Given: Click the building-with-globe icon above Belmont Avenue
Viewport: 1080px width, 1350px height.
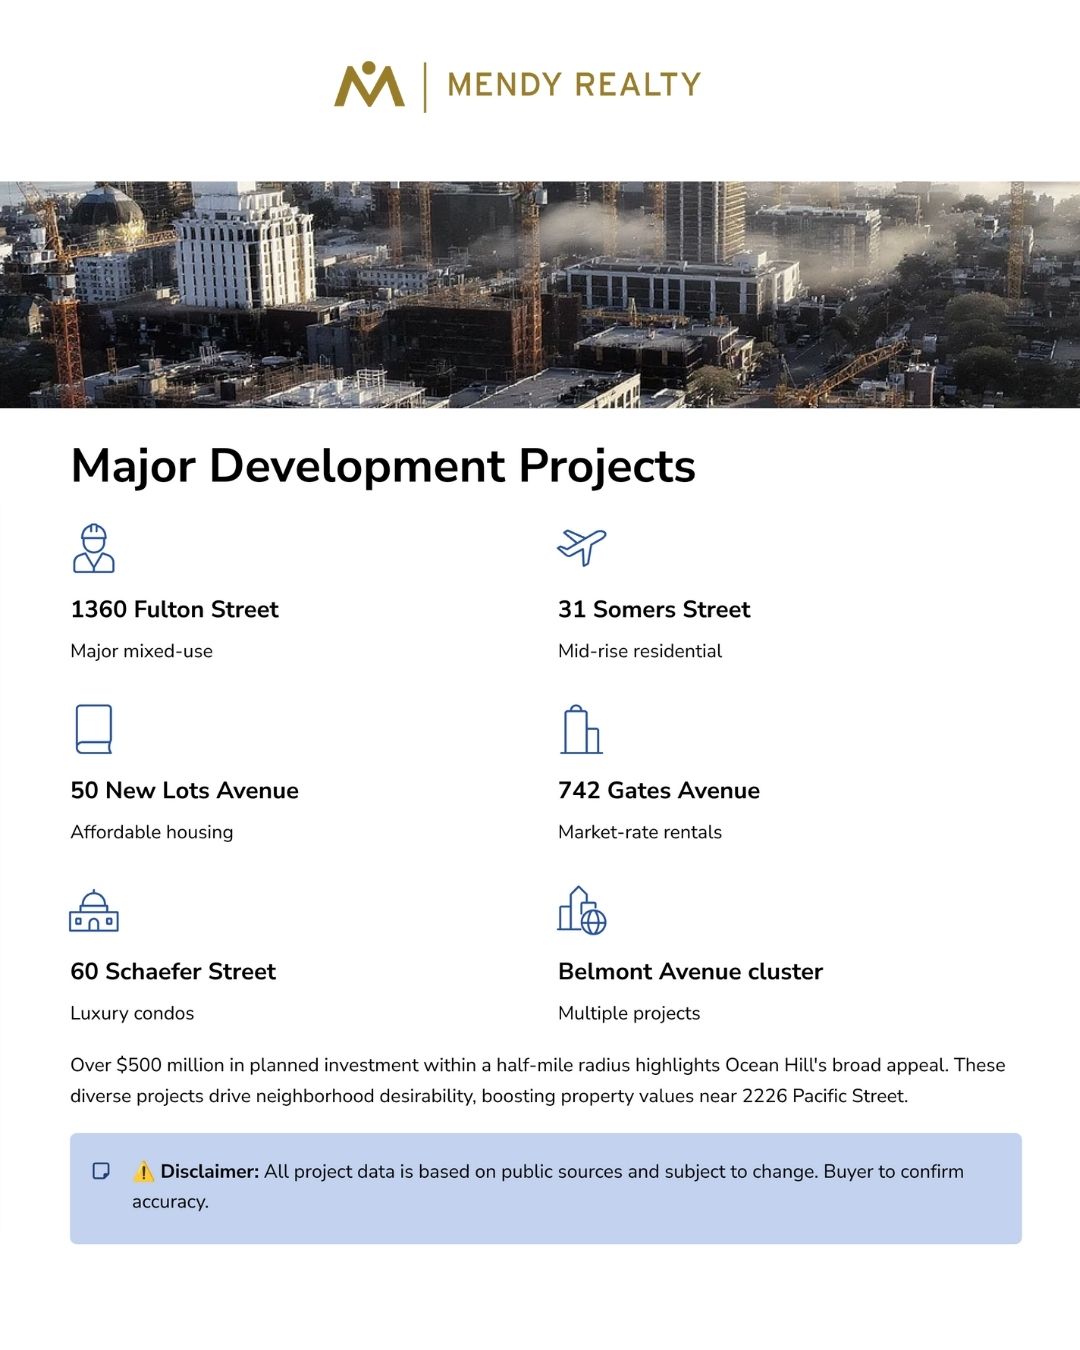Looking at the screenshot, I should tap(582, 910).
